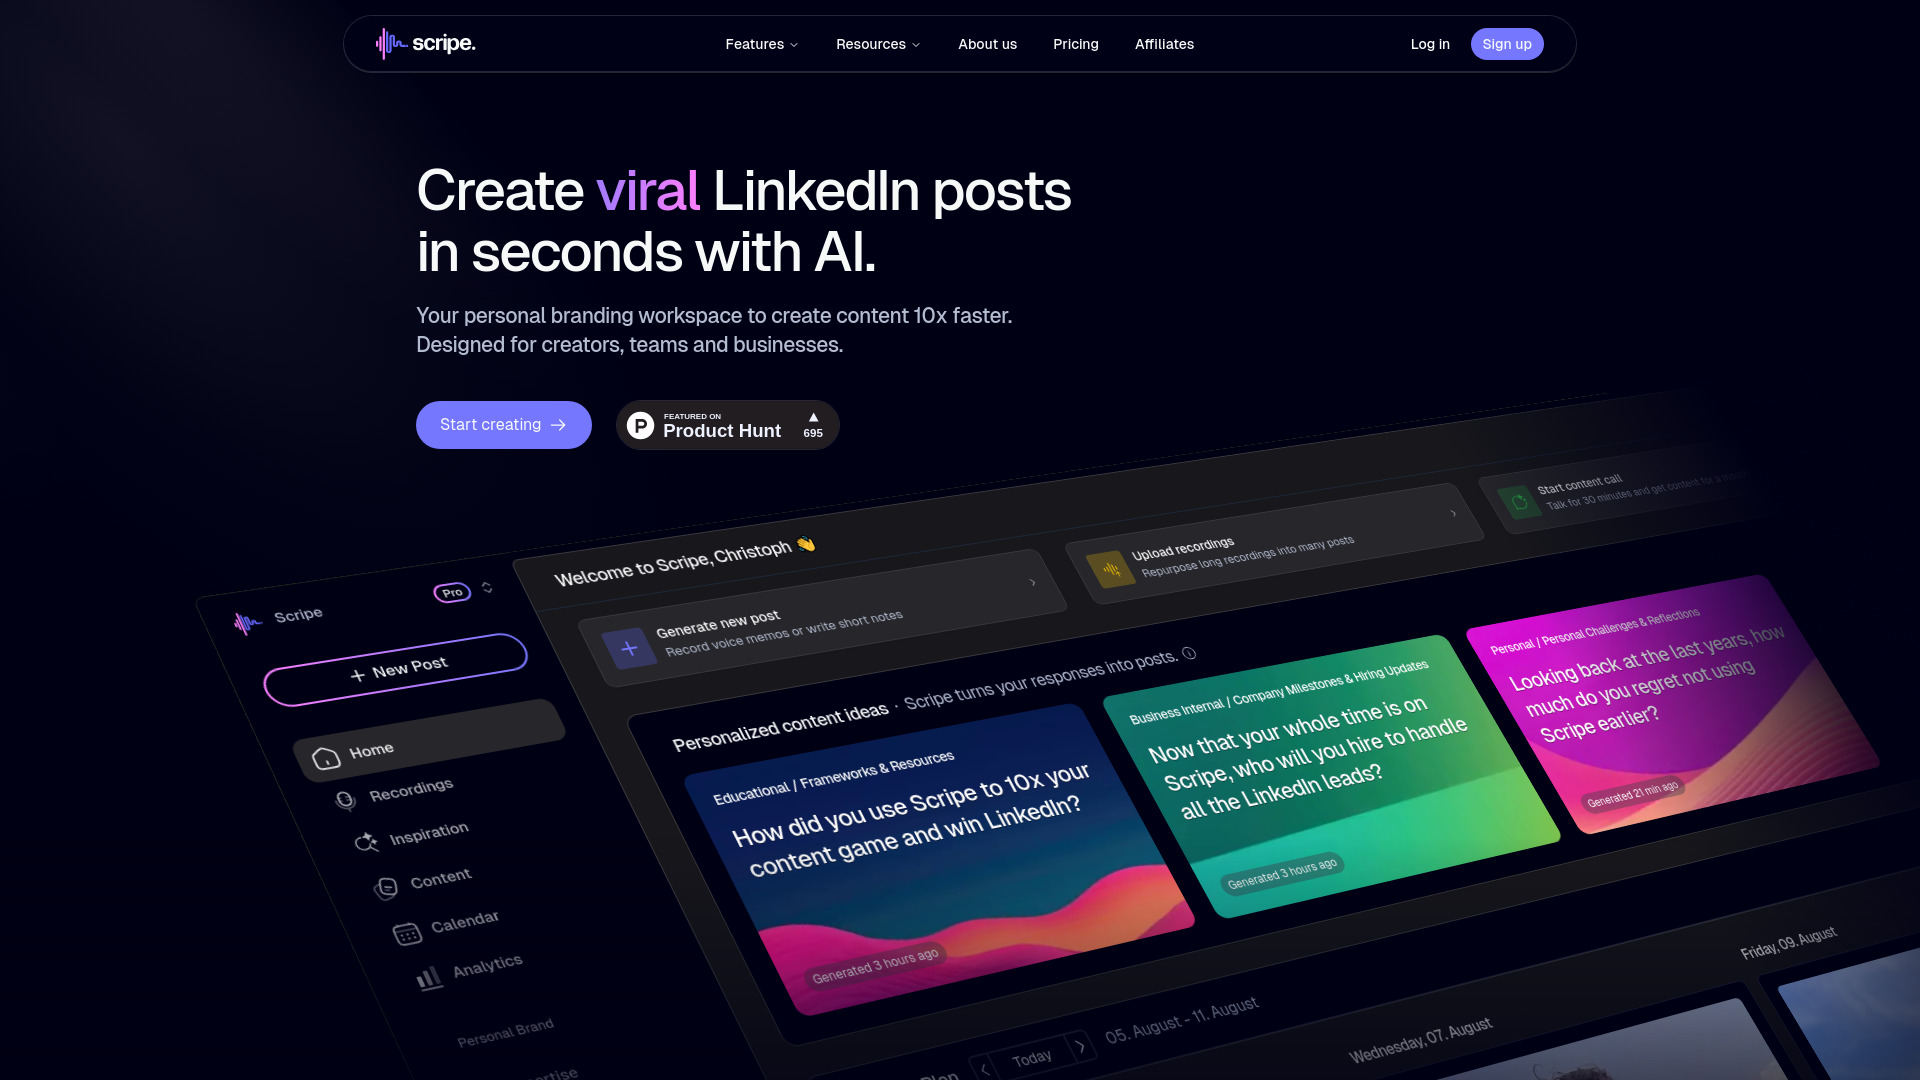Expand the Features dropdown menu

[762, 44]
